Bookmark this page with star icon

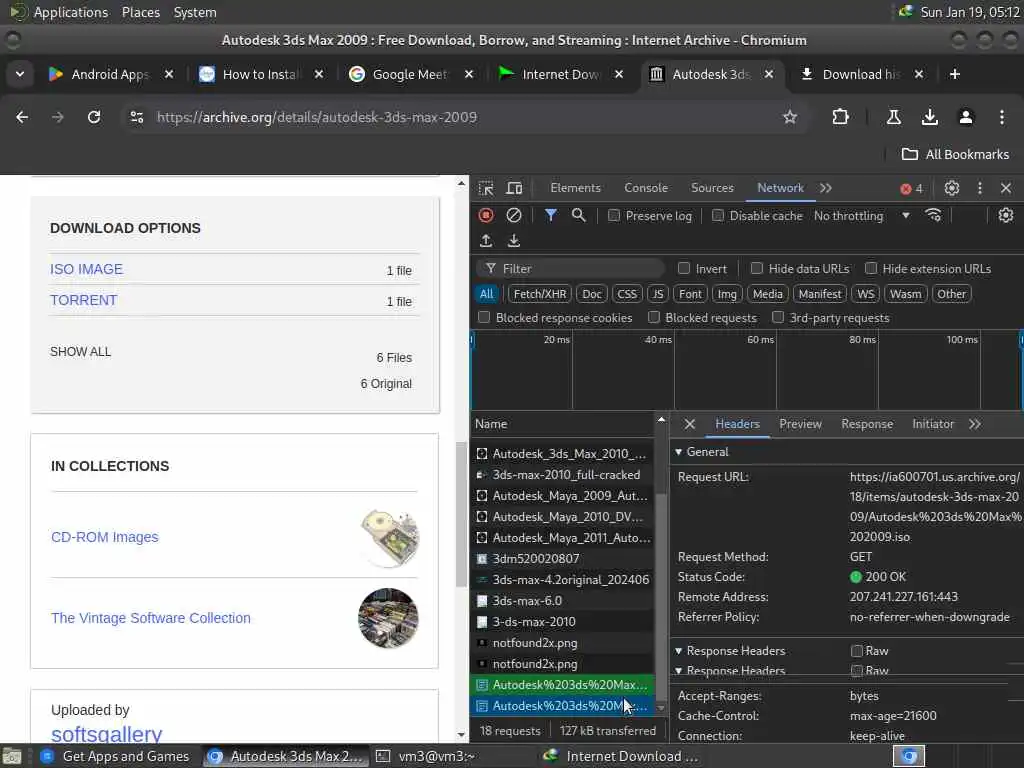pyautogui.click(x=790, y=117)
